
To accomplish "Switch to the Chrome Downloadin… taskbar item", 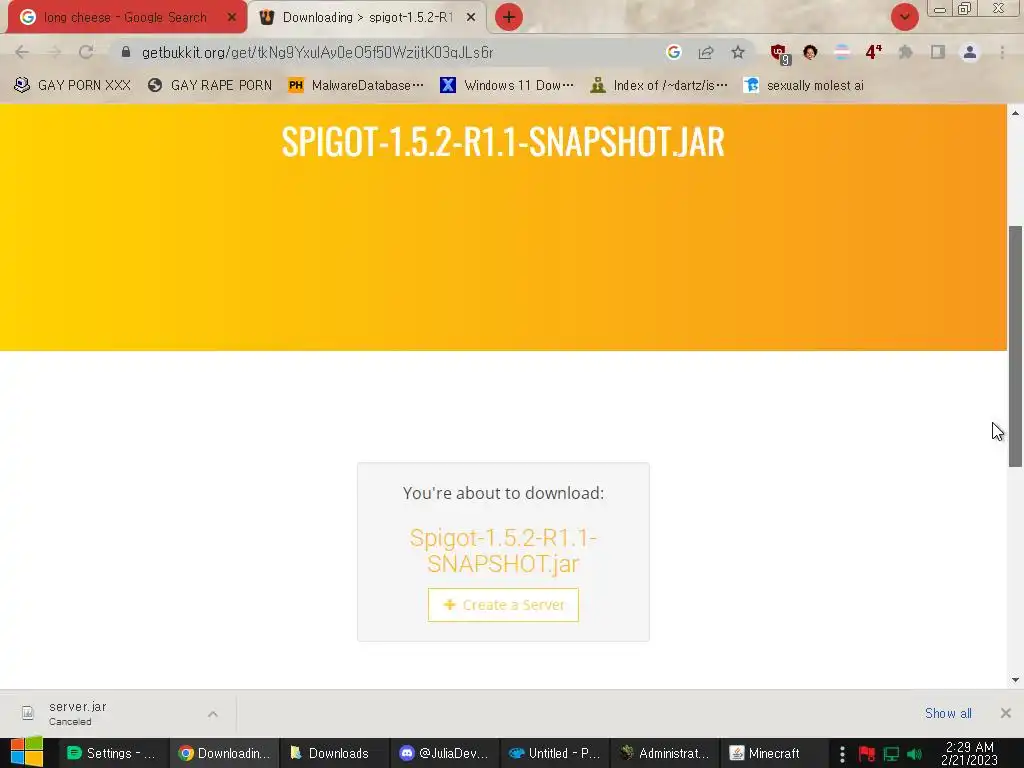I will click(225, 753).
